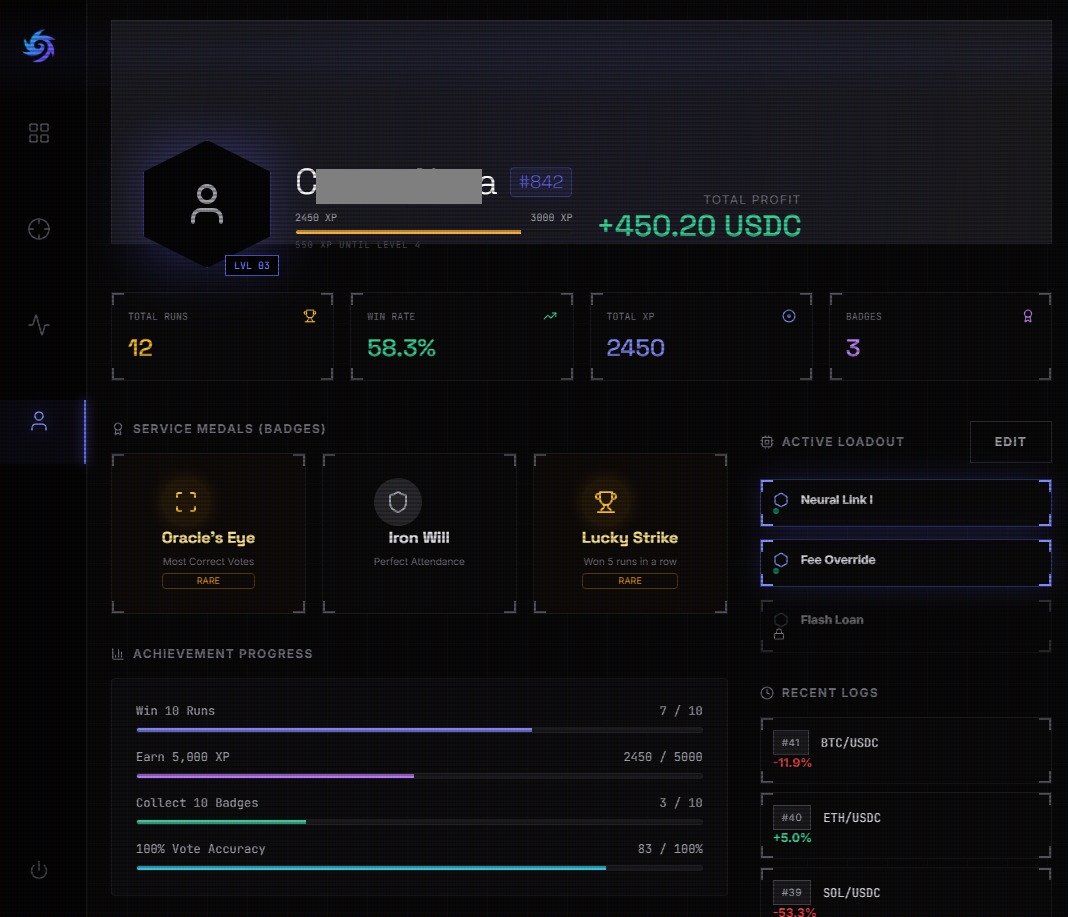Click the #41 run tag

point(791,743)
